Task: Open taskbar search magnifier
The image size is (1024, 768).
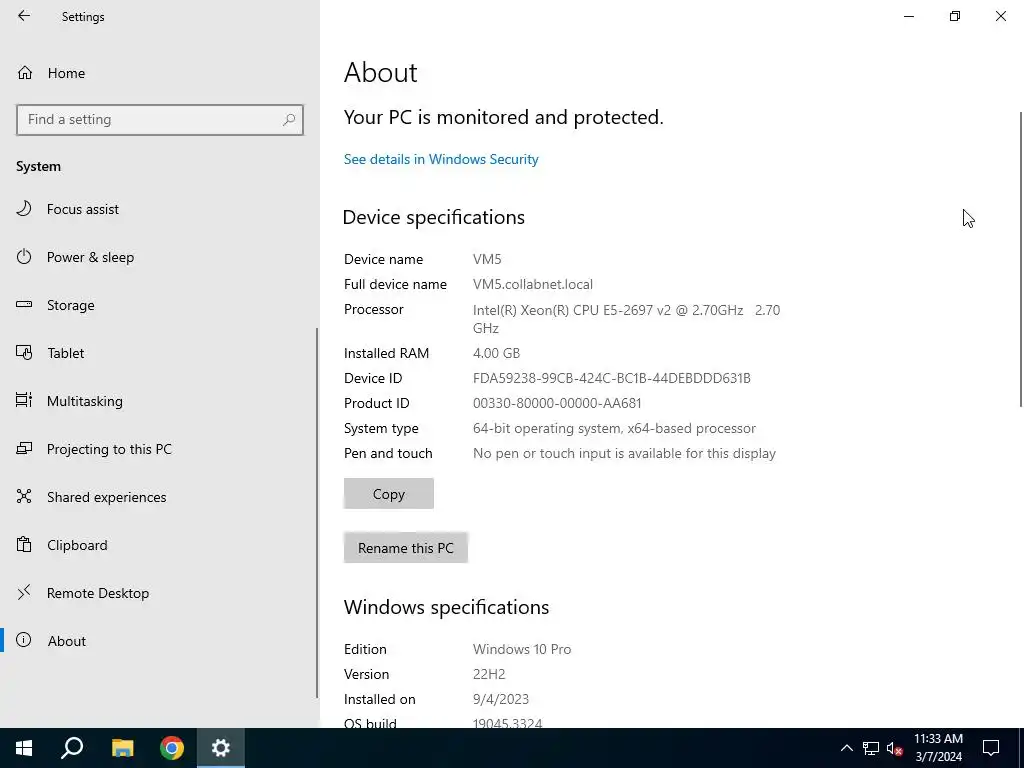Action: coord(72,748)
